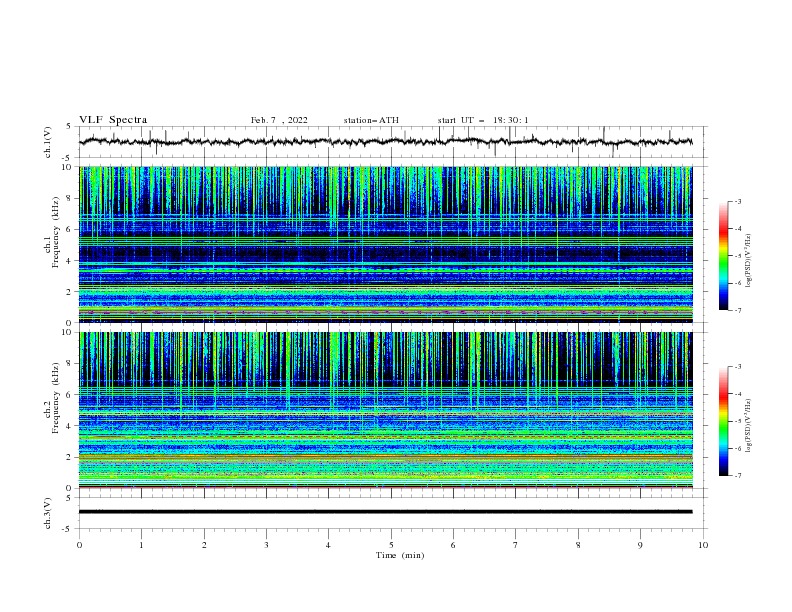Click time axis tick label '1'
Screen dimensions: 792x612
tap(141, 545)
